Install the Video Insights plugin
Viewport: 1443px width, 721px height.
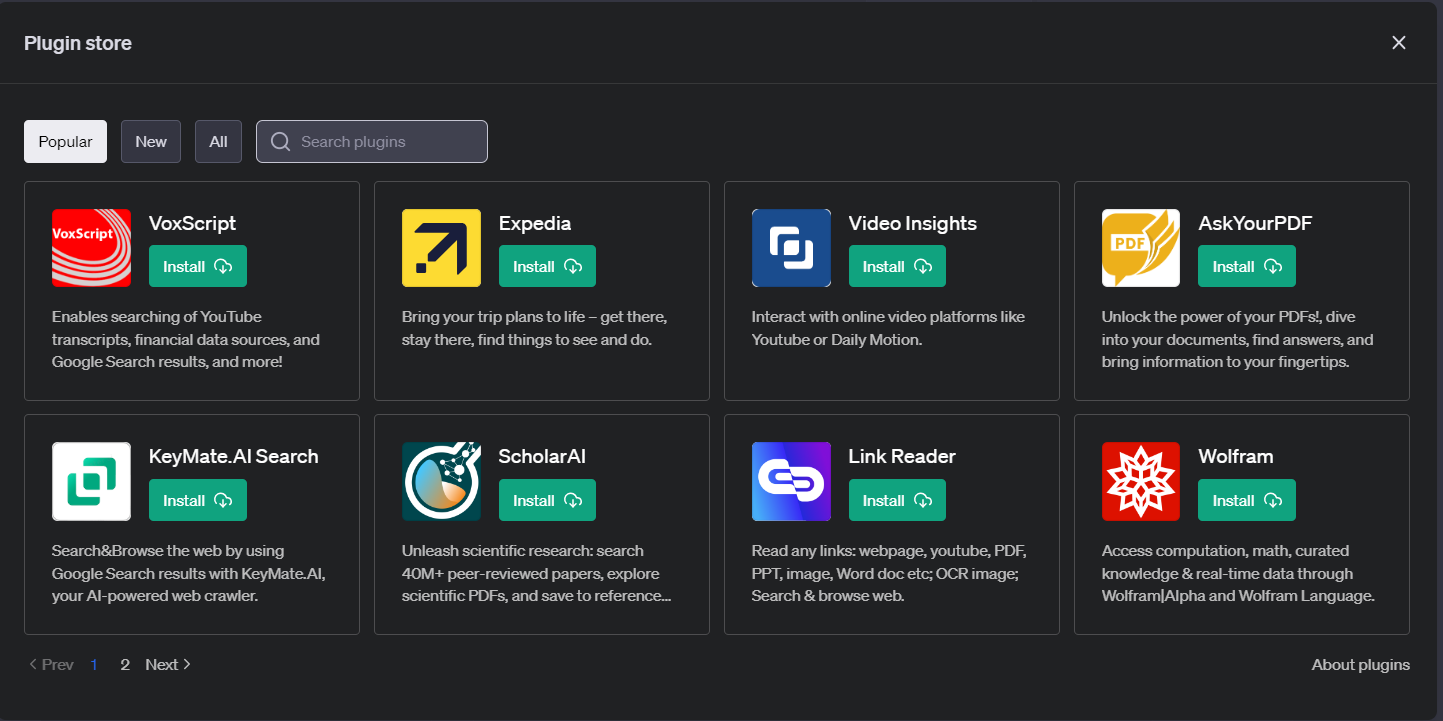pyautogui.click(x=897, y=266)
